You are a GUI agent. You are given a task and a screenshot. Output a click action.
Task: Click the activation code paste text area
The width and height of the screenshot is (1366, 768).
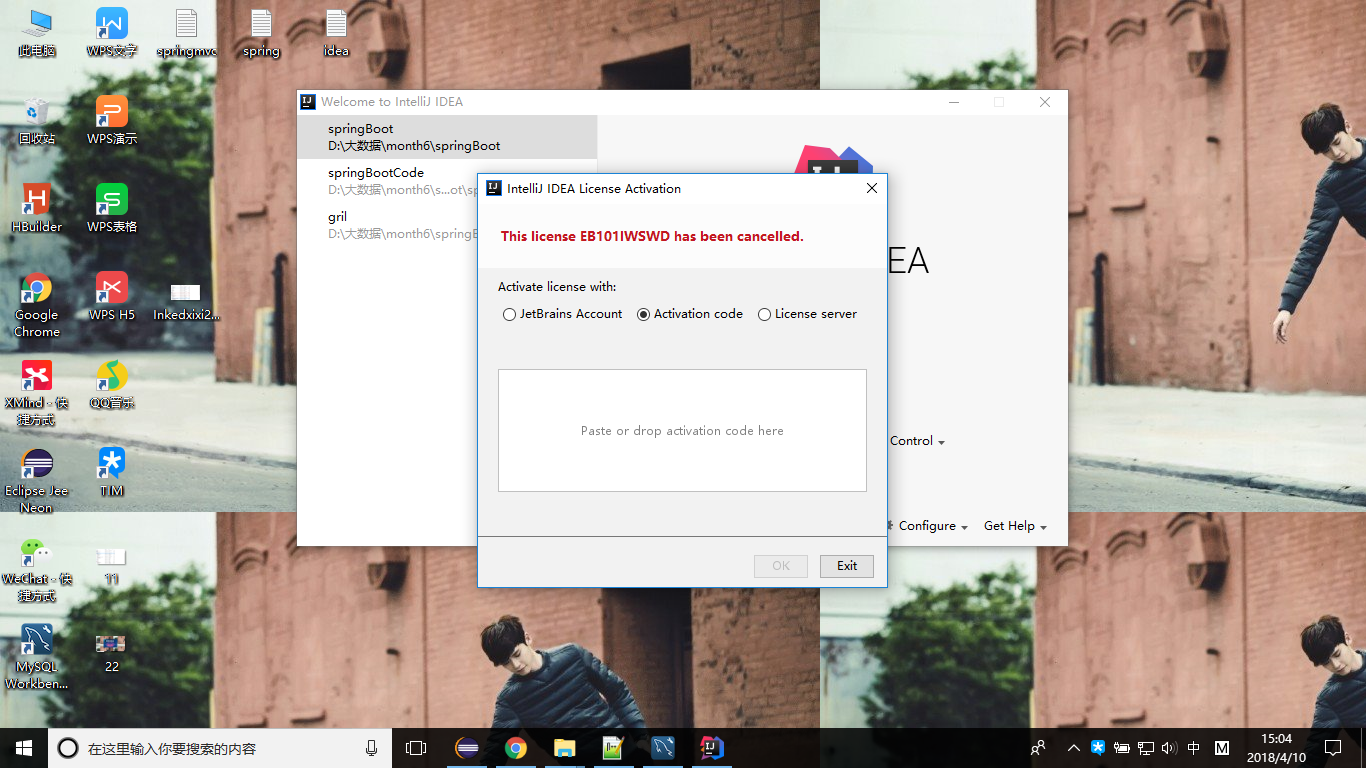tap(682, 430)
